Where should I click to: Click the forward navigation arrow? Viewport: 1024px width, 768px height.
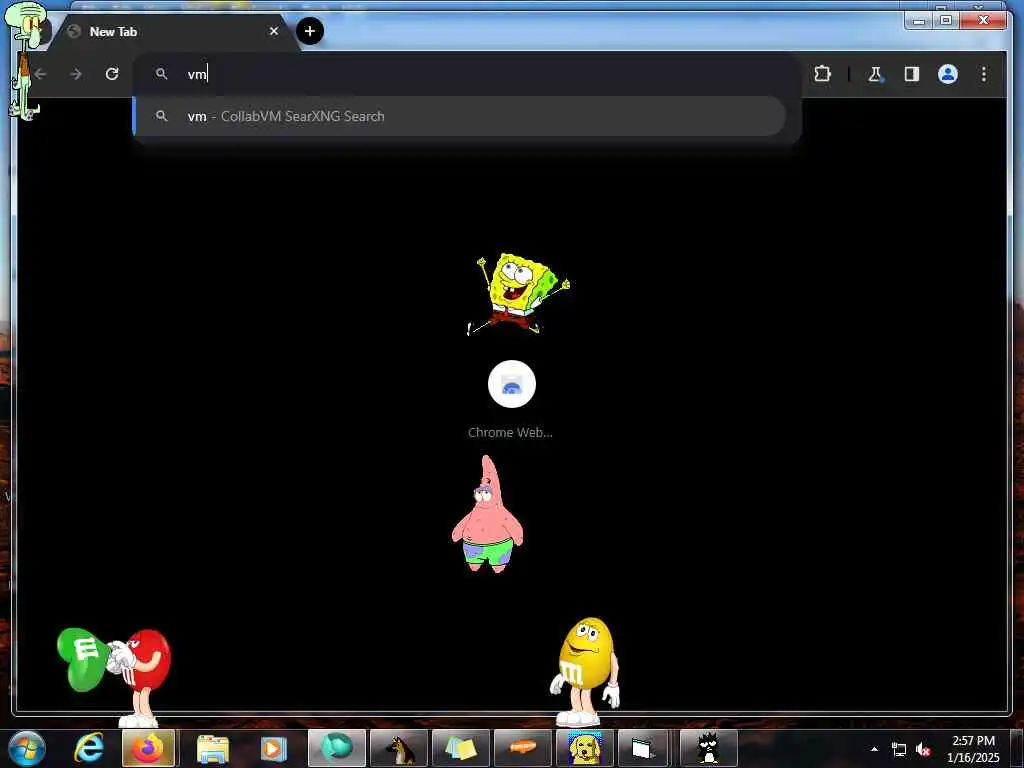coord(76,74)
